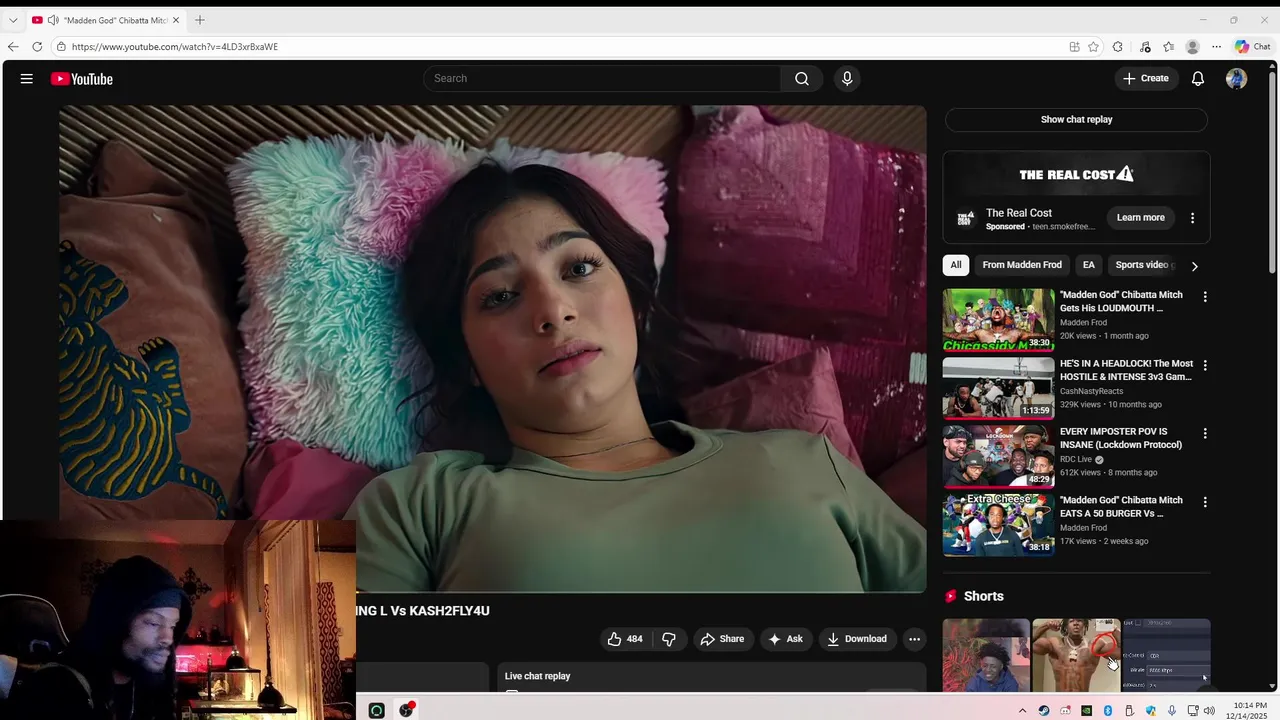Click the main video player frame
This screenshot has height=720, width=1280.
pos(492,349)
